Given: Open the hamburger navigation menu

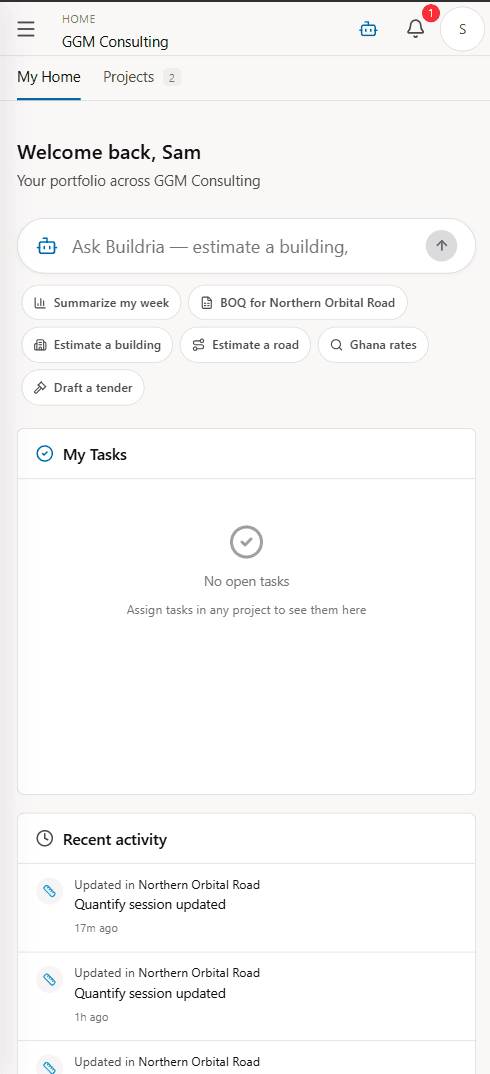Looking at the screenshot, I should [x=26, y=29].
